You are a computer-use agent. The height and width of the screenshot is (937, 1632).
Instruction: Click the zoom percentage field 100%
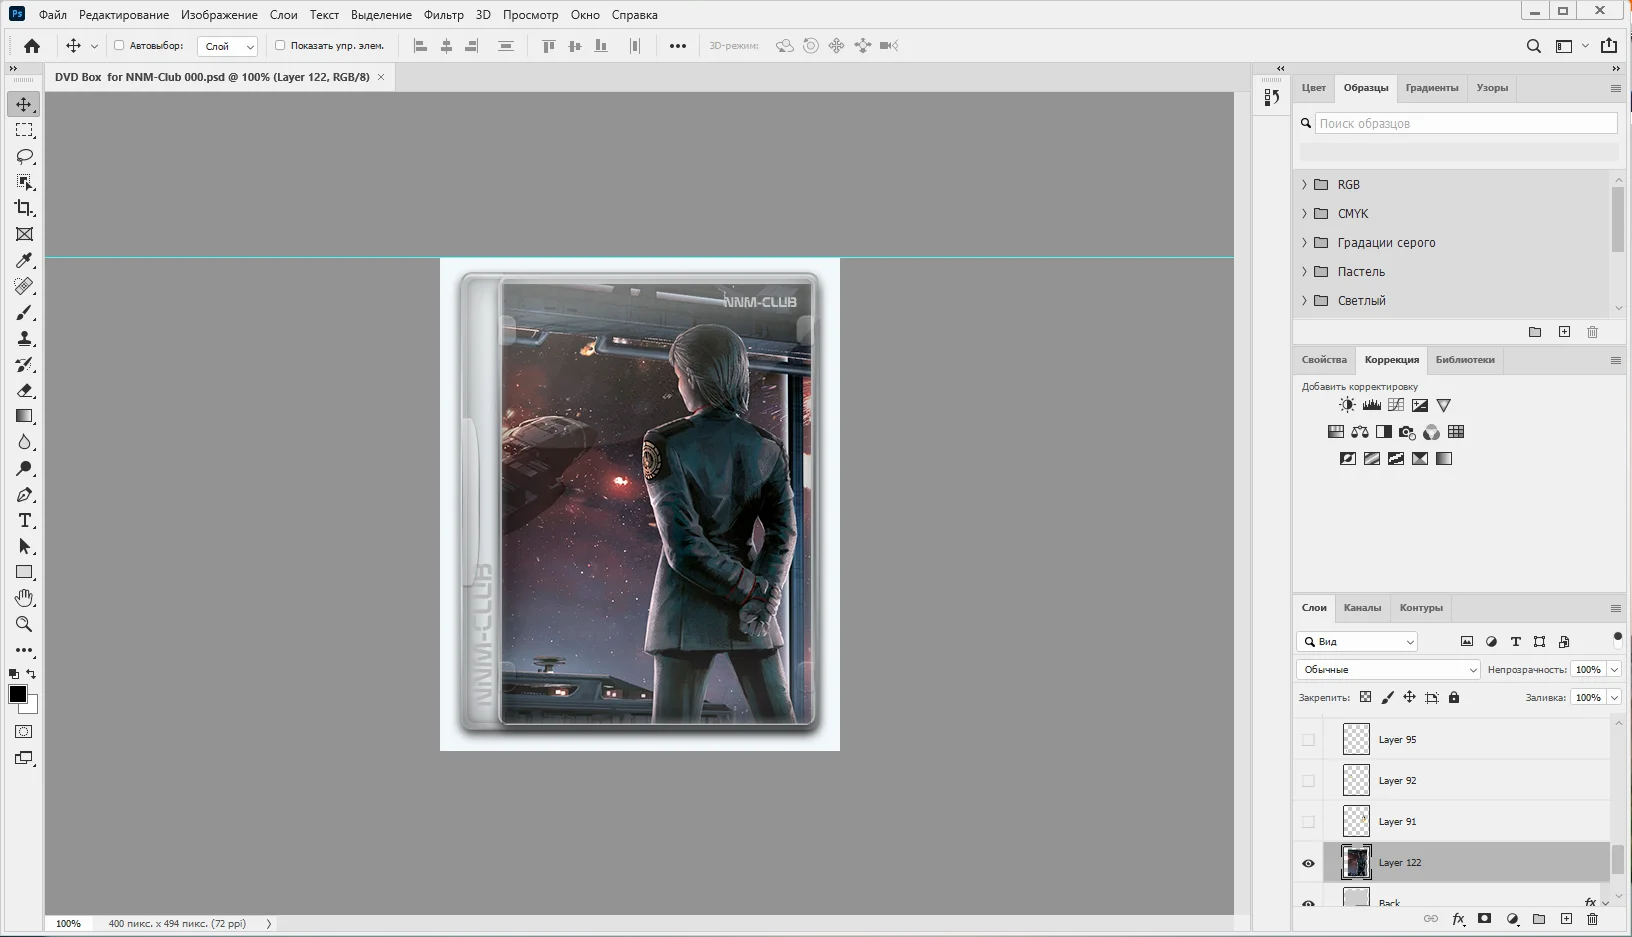coord(68,924)
